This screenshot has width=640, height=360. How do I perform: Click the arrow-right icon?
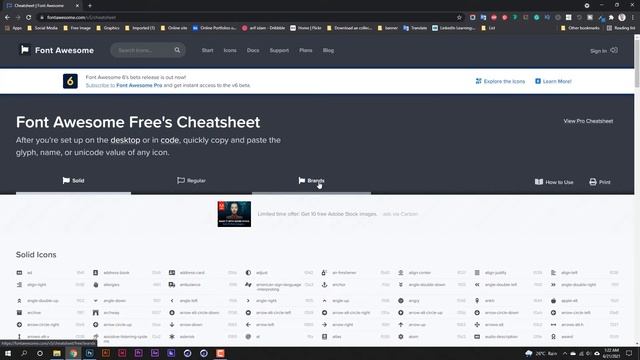(x=324, y=324)
